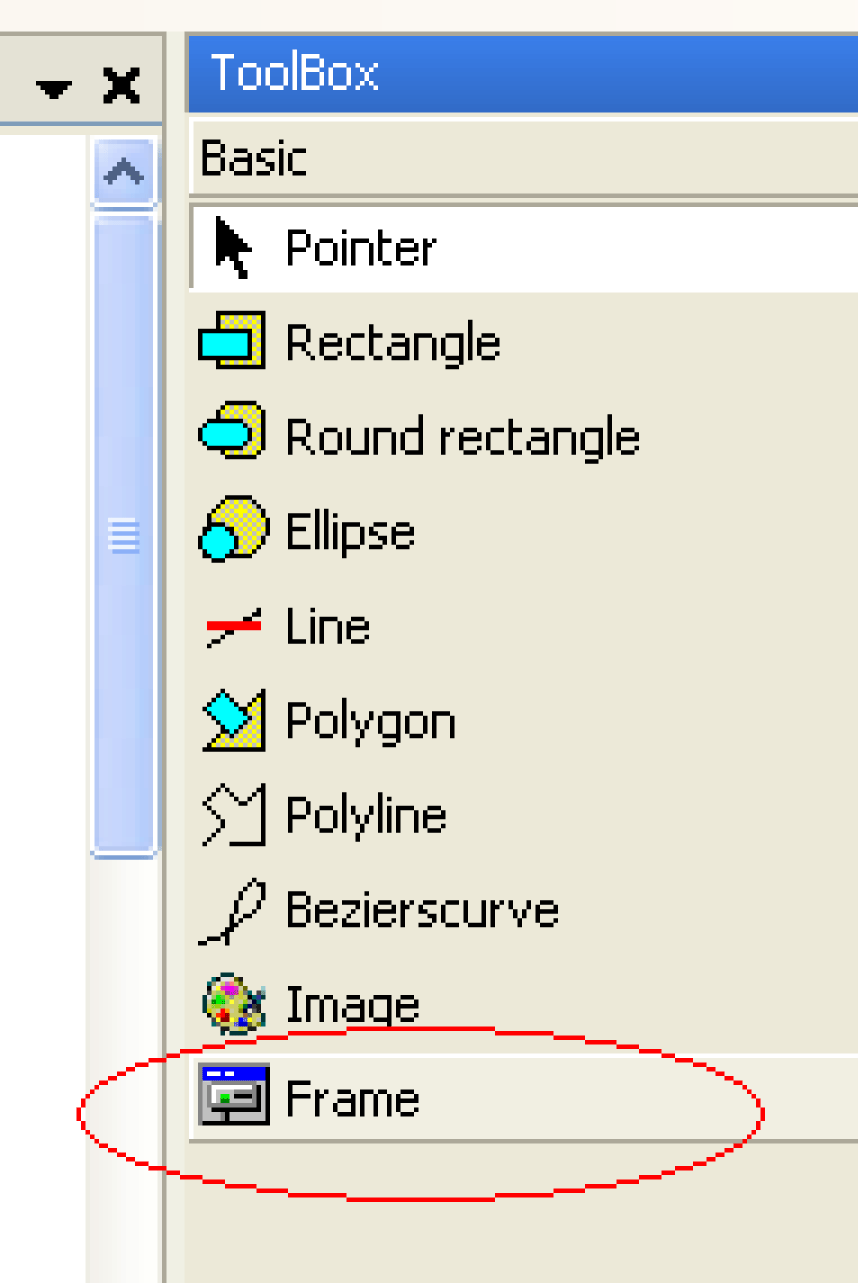Click the ToolBox title bar
The width and height of the screenshot is (858, 1284).
tap(522, 74)
